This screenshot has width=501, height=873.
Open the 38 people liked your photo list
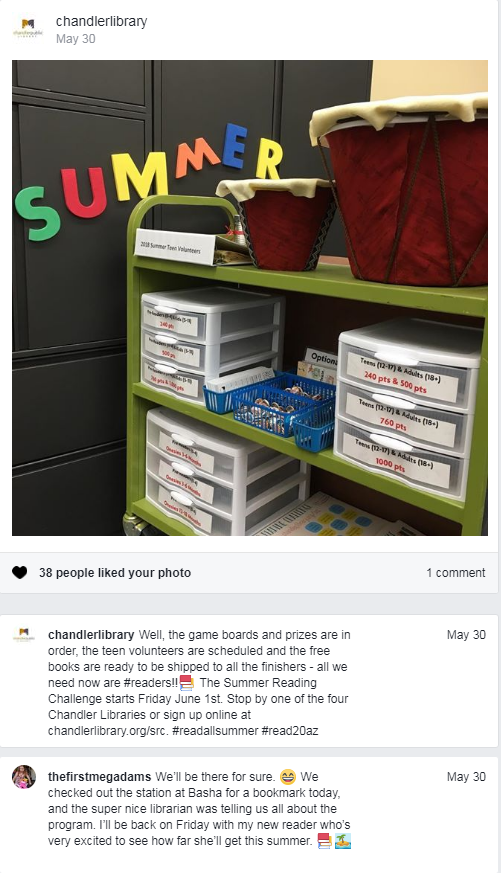click(115, 572)
